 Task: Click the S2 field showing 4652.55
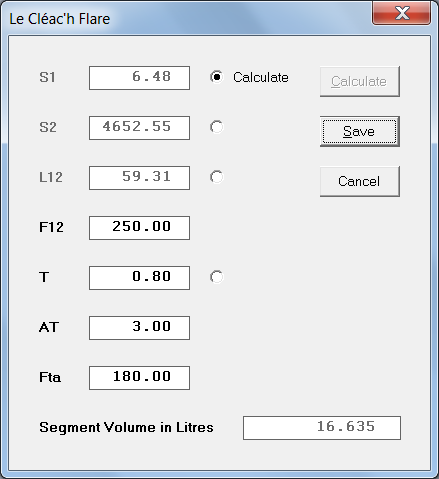(x=139, y=128)
